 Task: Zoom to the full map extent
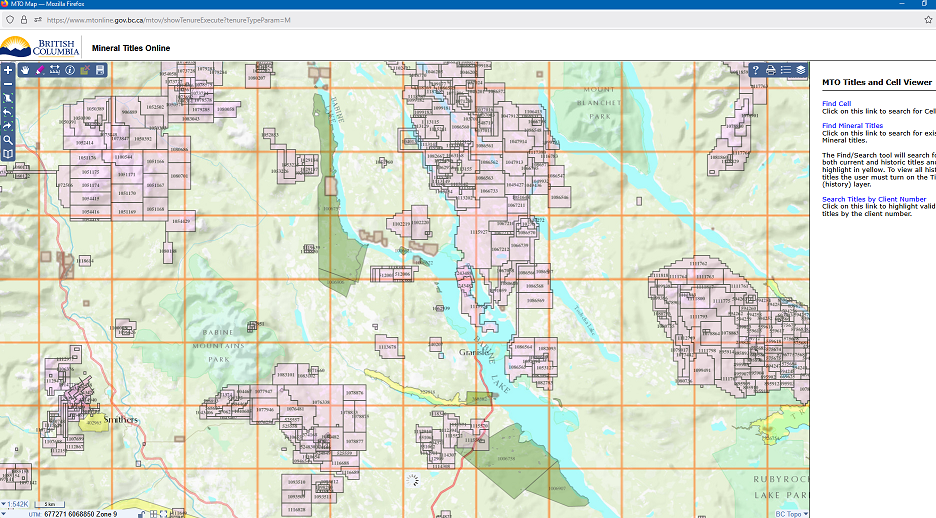[8, 99]
